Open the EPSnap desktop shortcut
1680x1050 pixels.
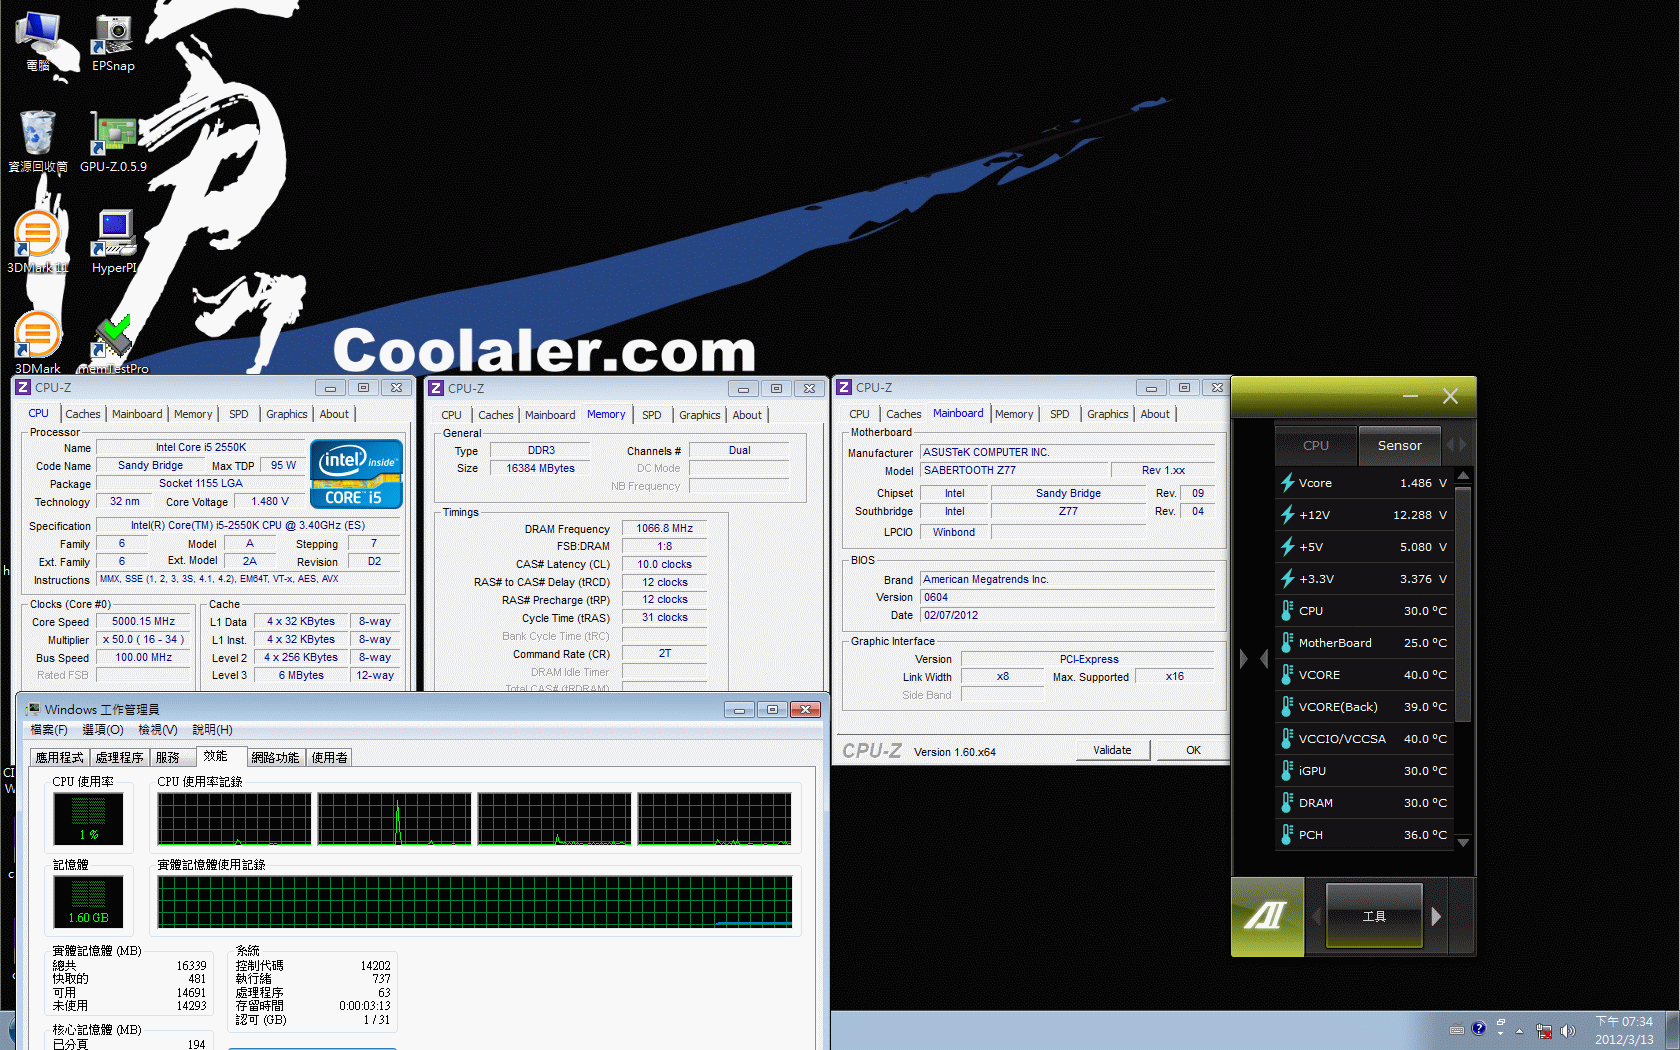click(113, 42)
